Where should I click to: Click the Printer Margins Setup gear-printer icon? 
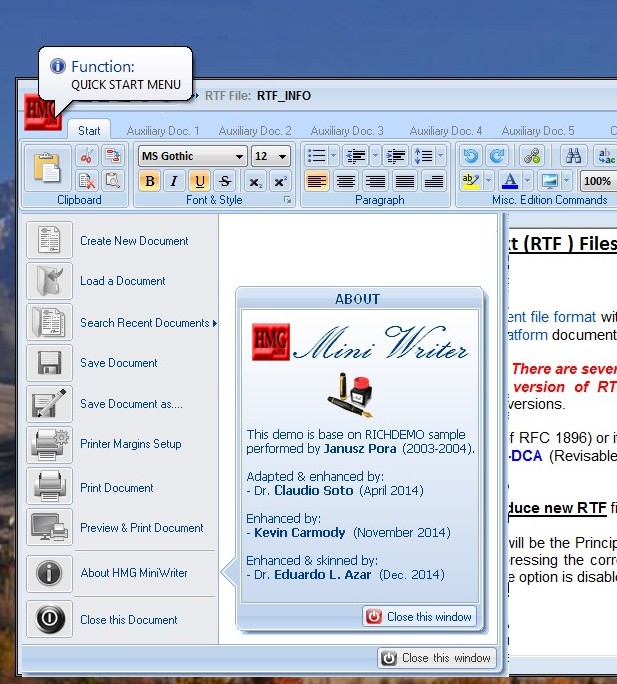coord(49,445)
